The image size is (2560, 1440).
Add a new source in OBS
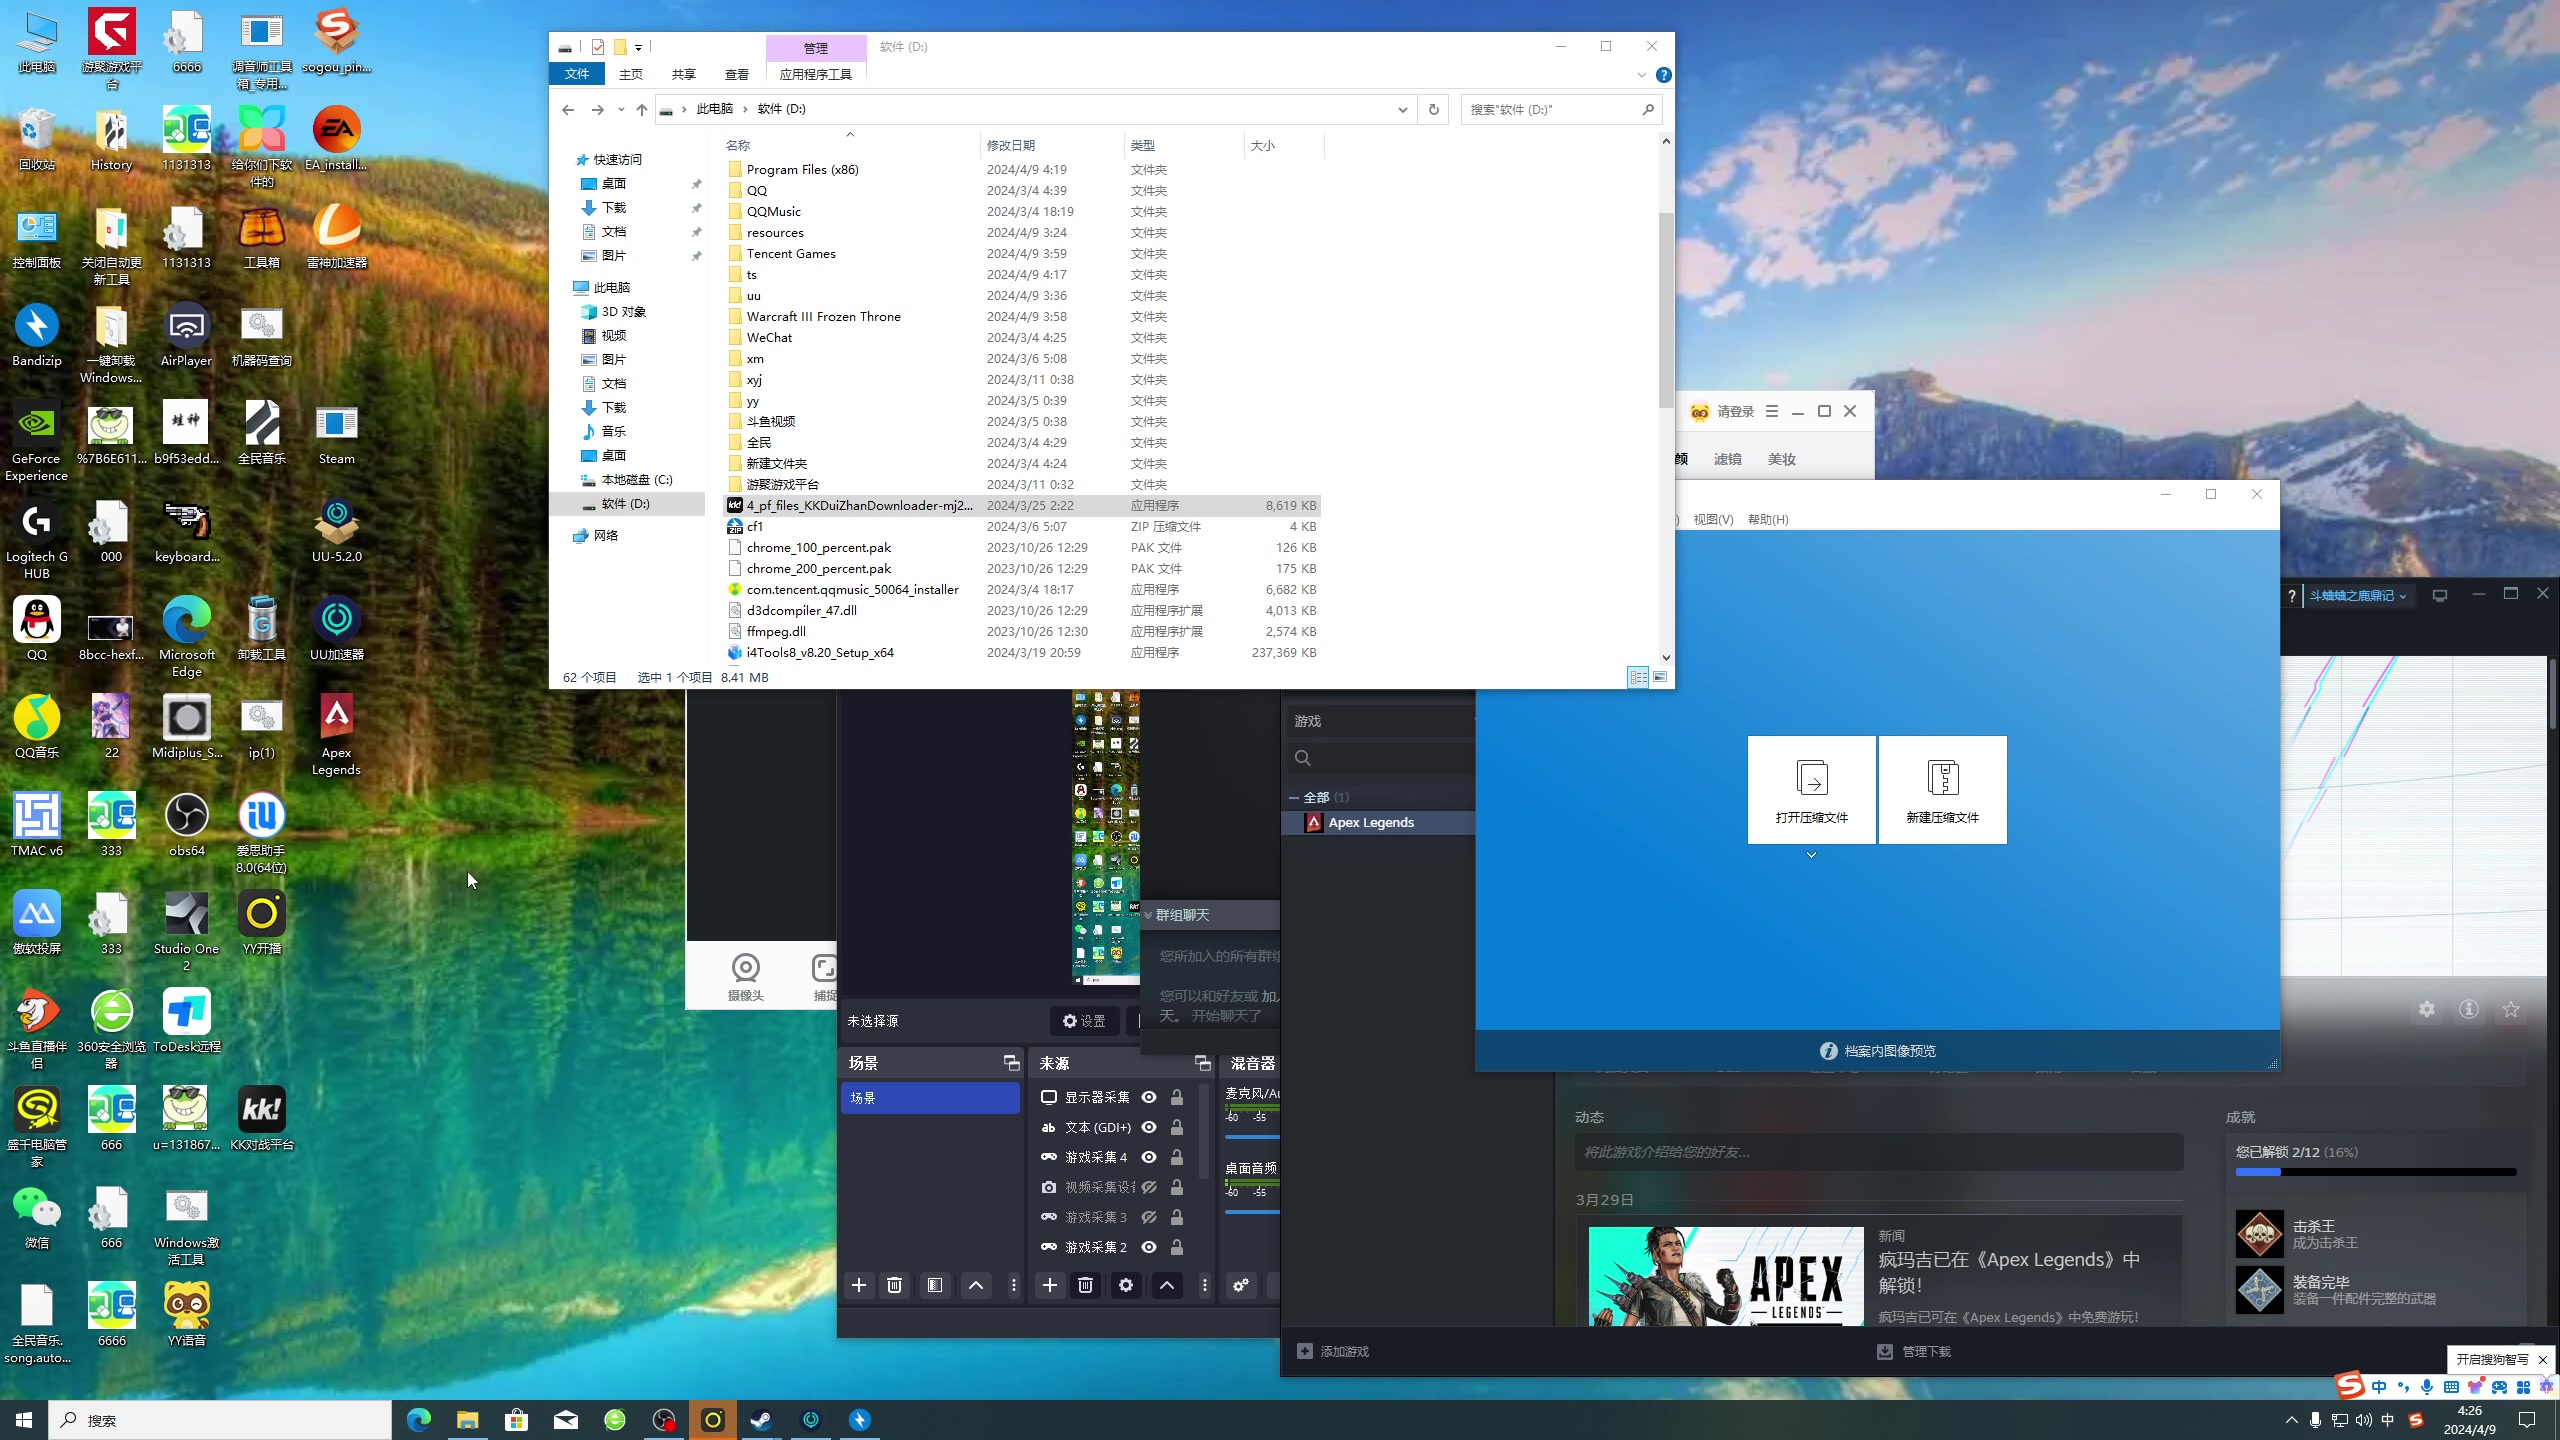click(1049, 1285)
